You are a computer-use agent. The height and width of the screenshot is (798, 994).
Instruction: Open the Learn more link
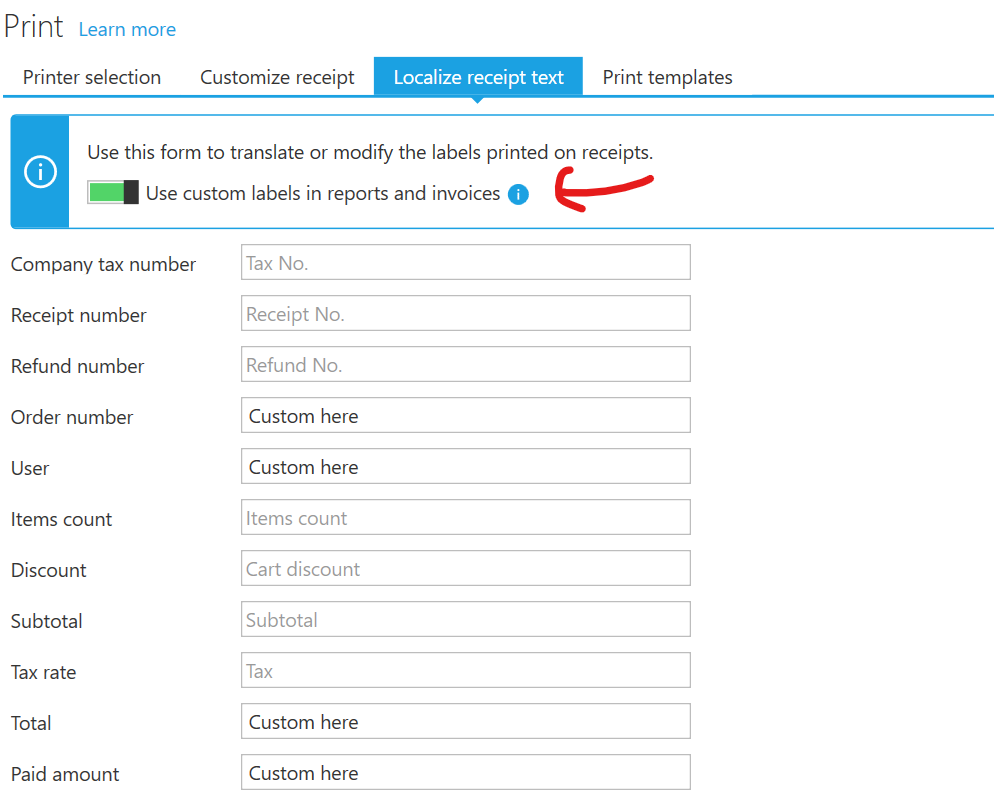pos(127,30)
